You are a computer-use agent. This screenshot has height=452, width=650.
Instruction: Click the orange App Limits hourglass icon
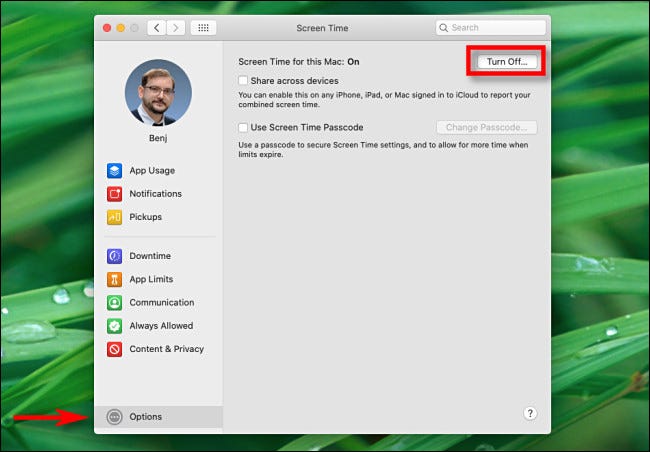(x=114, y=279)
